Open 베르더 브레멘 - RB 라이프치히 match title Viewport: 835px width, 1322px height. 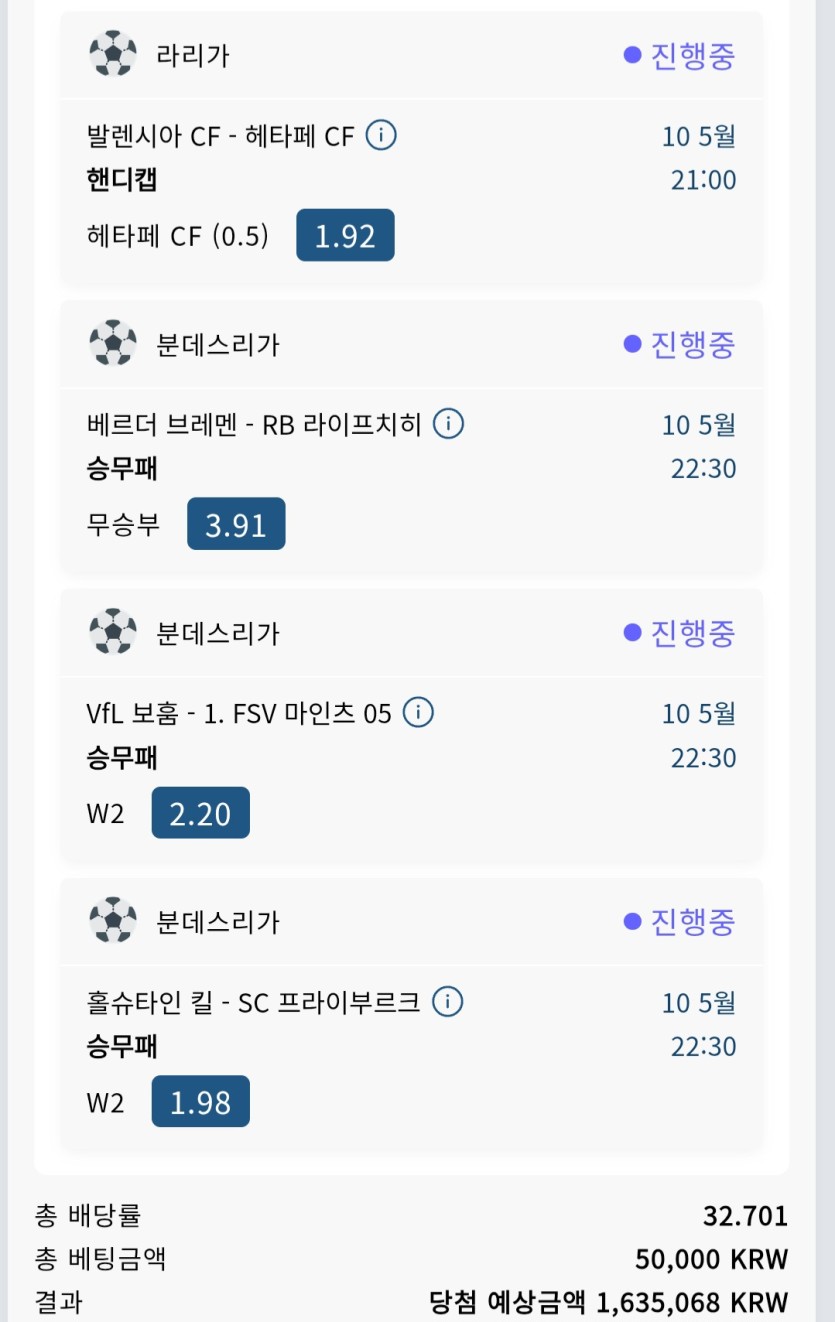(255, 424)
